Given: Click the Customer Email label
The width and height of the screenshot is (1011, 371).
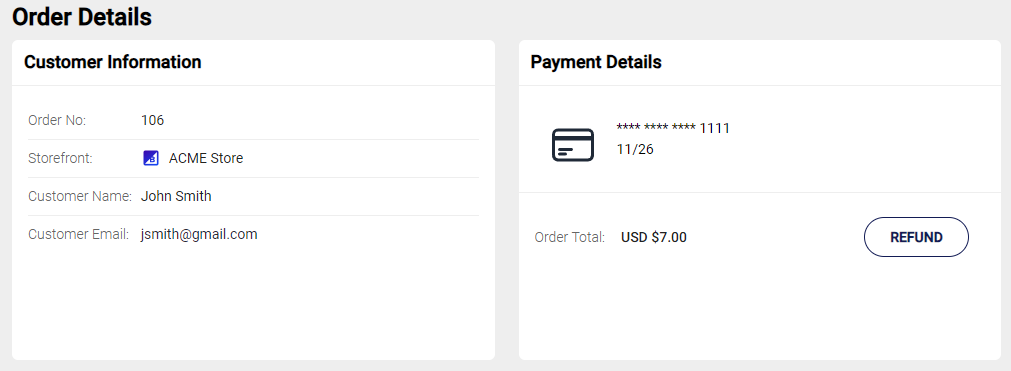Looking at the screenshot, I should coord(79,234).
